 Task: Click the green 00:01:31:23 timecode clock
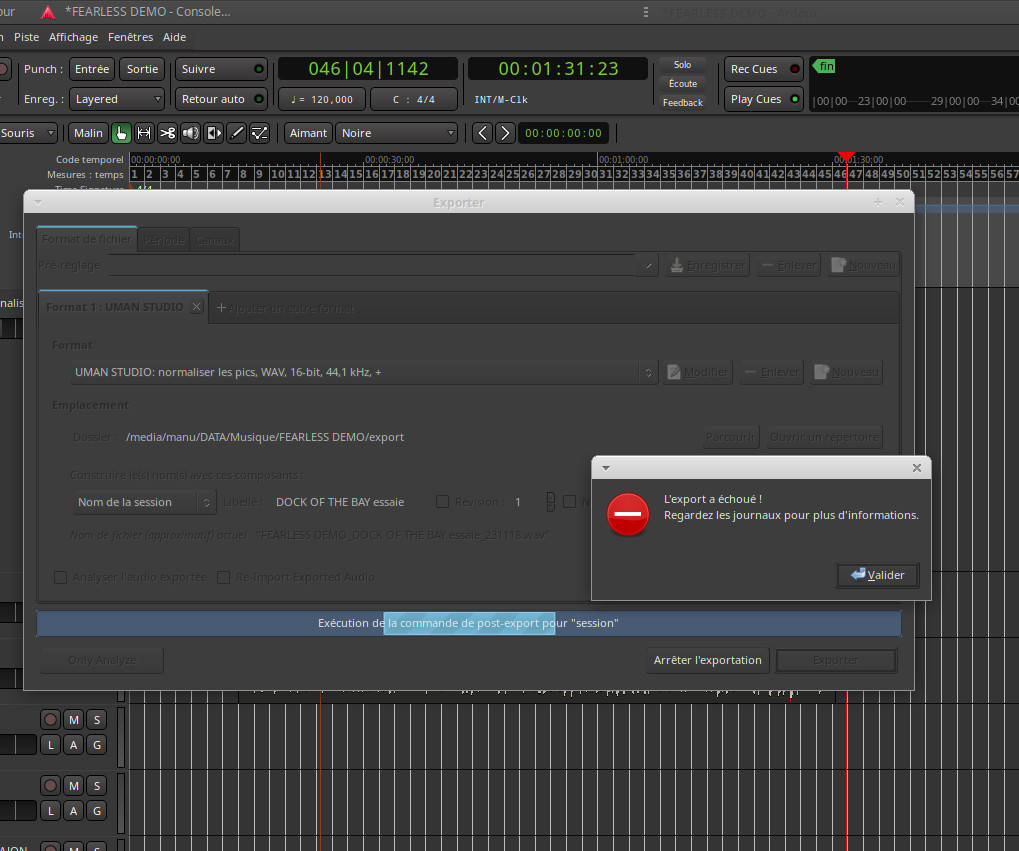pos(558,69)
